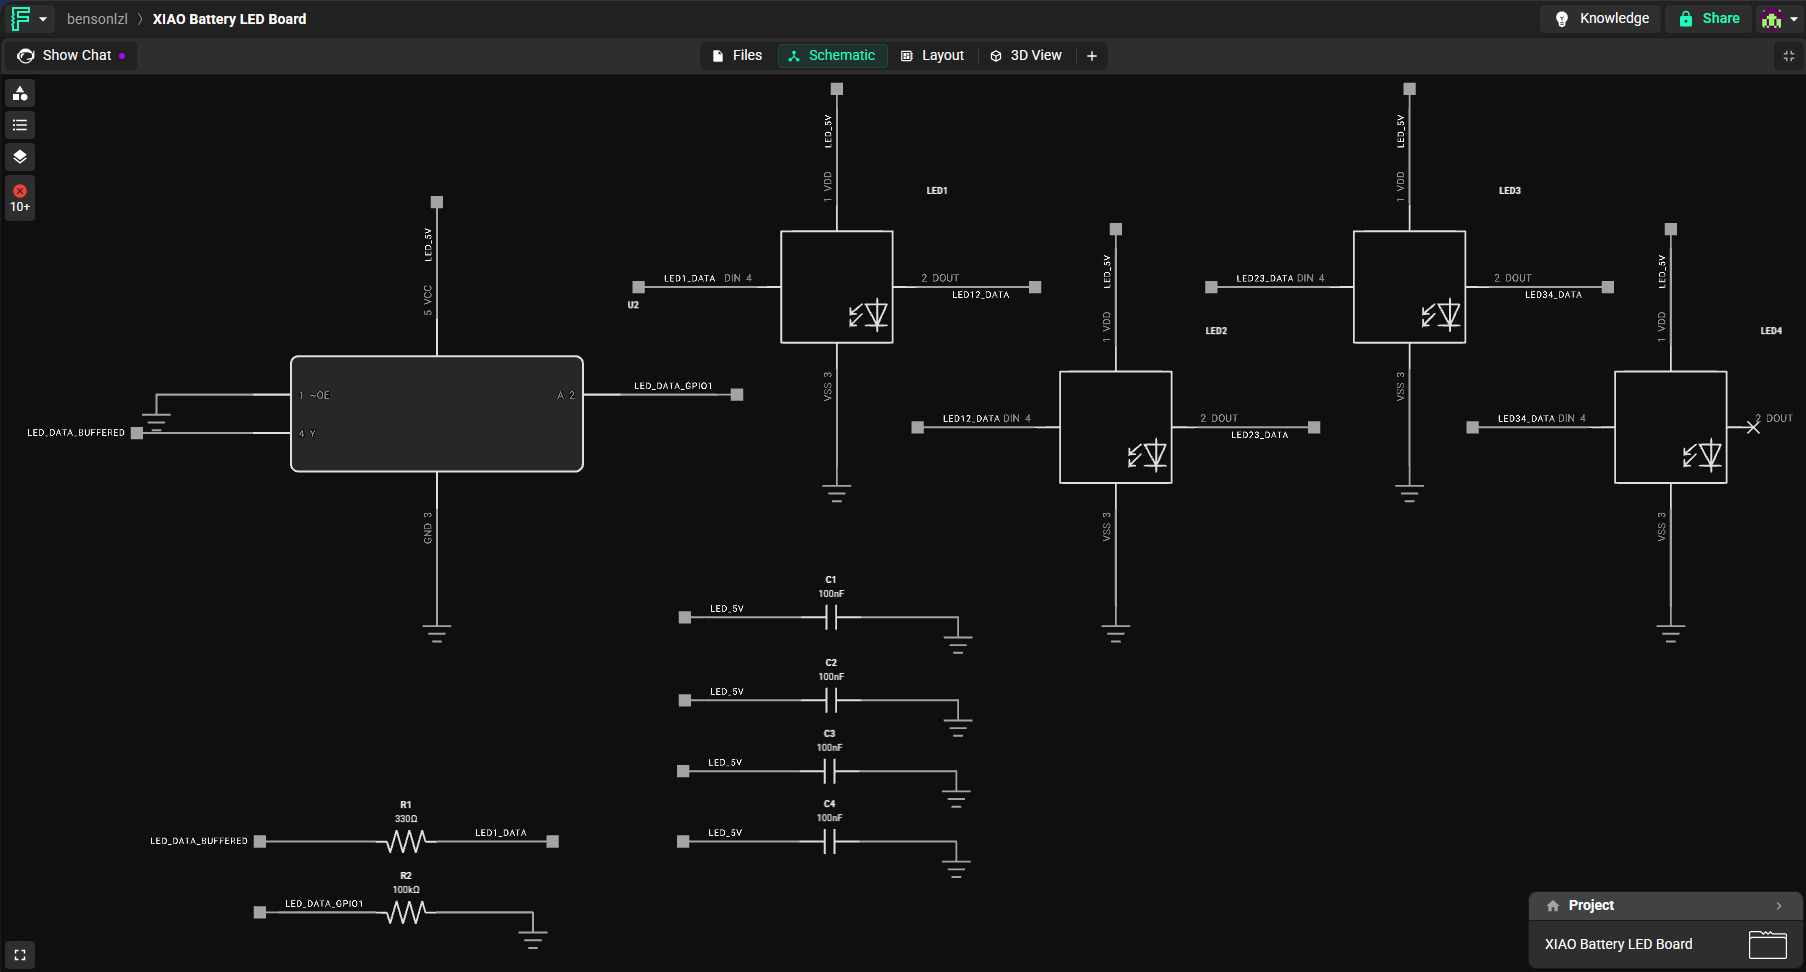Viewport: 1806px width, 972px height.
Task: Click the fit-to-screen icon at bottom left
Action: 20,955
